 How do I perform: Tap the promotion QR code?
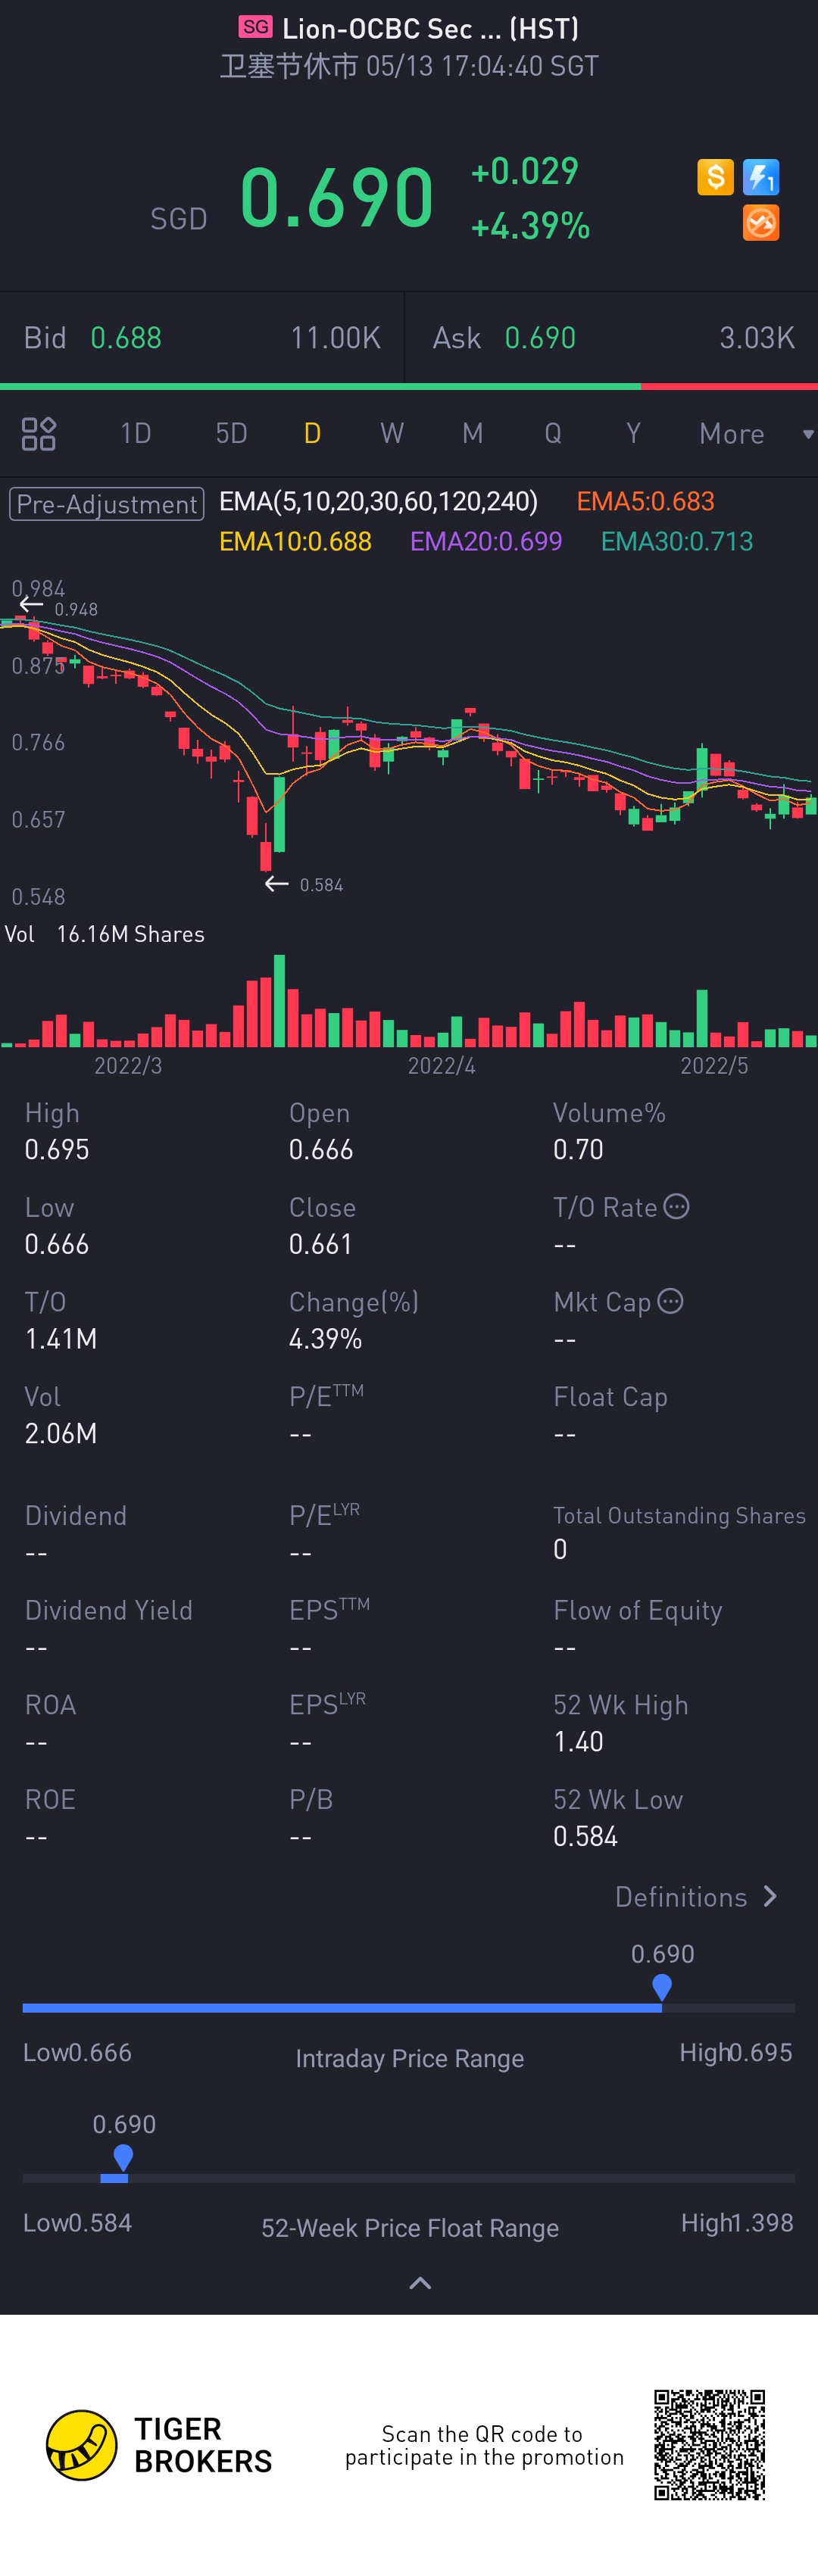pos(709,2444)
